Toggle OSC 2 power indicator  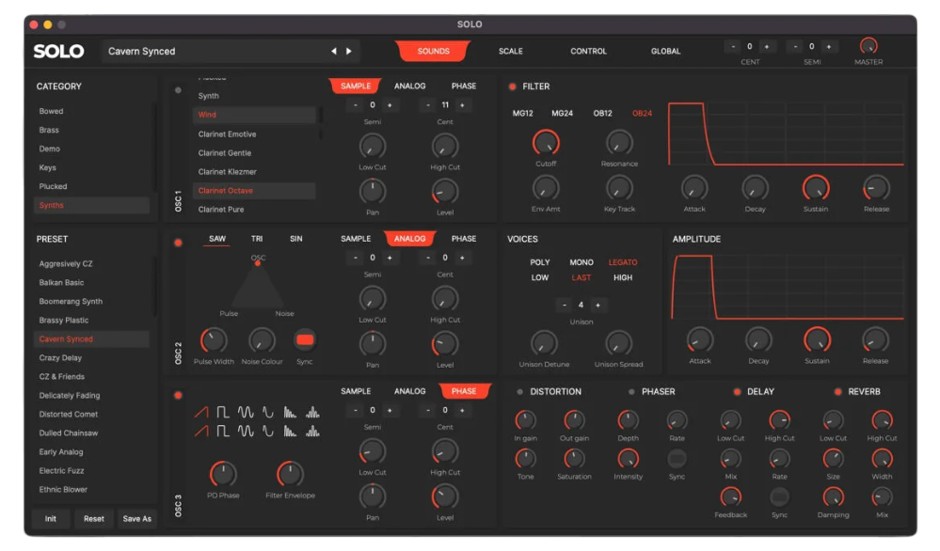tap(178, 243)
